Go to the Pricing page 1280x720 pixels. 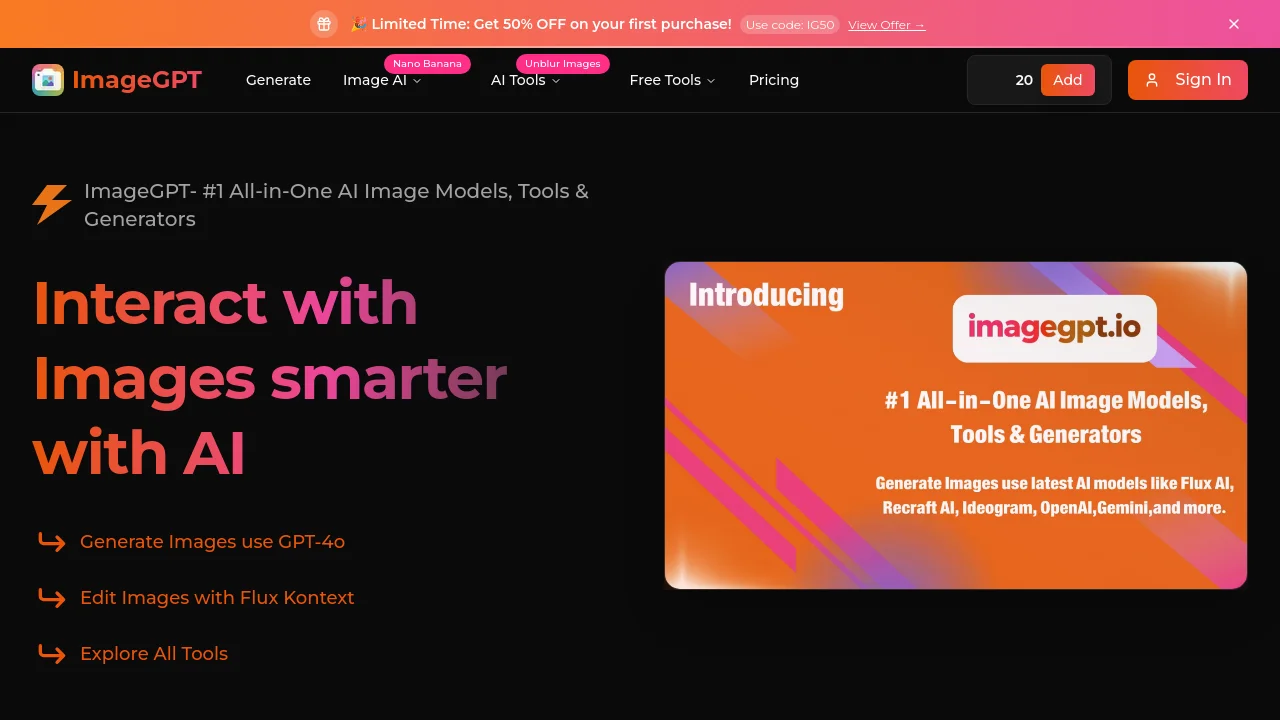click(x=774, y=80)
